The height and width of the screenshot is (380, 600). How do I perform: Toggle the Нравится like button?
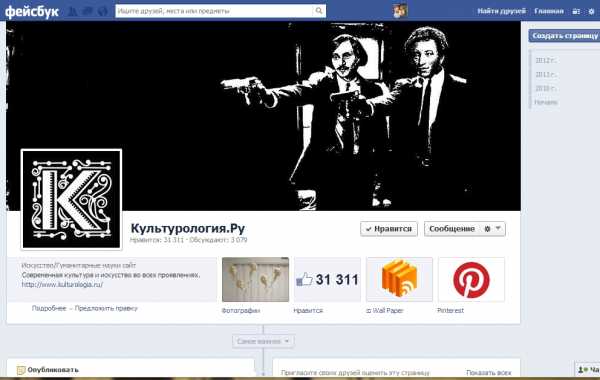(x=389, y=229)
